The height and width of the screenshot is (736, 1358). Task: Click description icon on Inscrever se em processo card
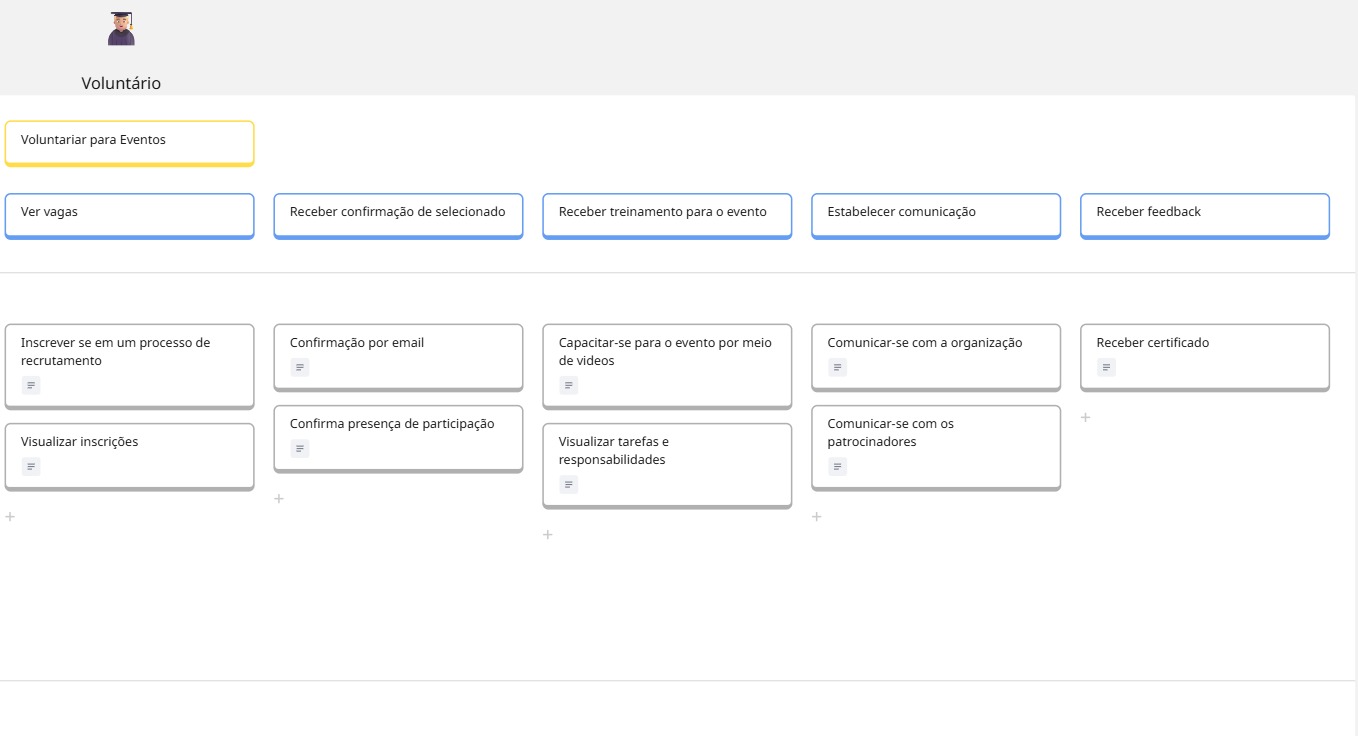(31, 386)
